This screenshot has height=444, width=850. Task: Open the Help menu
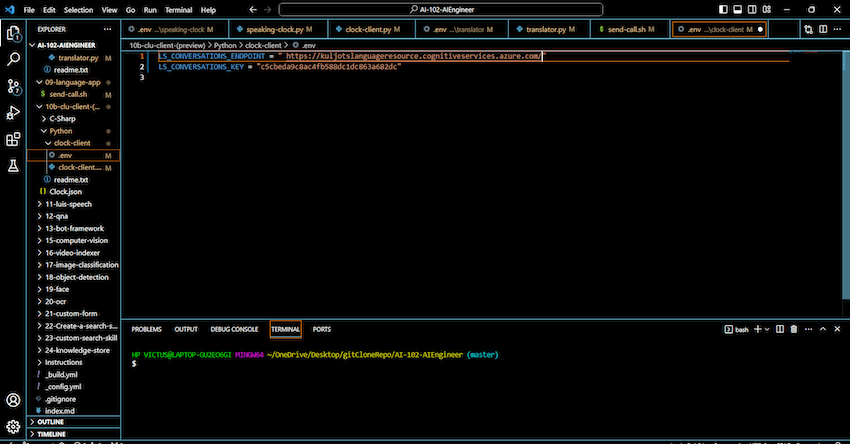pyautogui.click(x=208, y=10)
